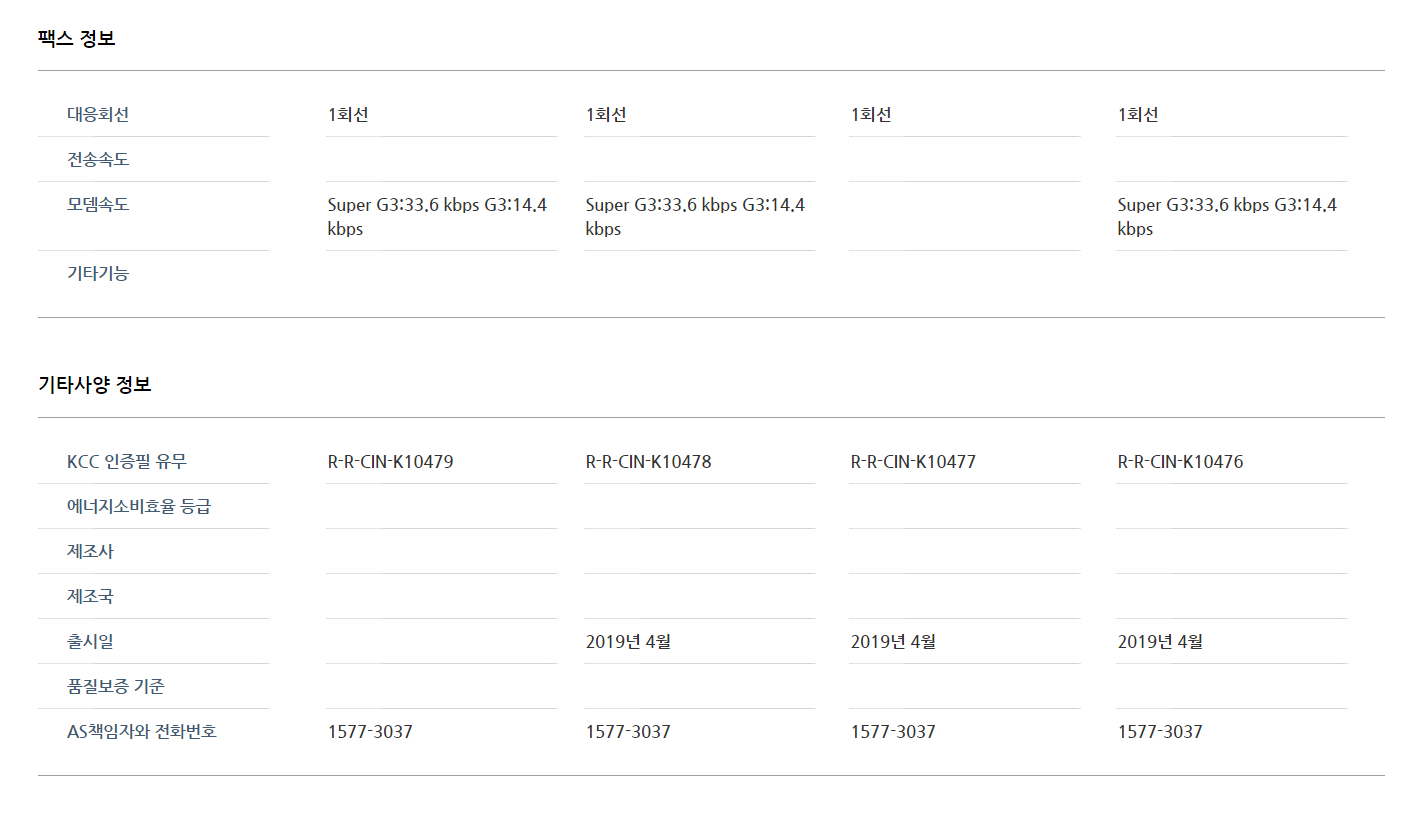Click the last product's 2019년 4월 release date
The image size is (1428, 814).
1160,641
